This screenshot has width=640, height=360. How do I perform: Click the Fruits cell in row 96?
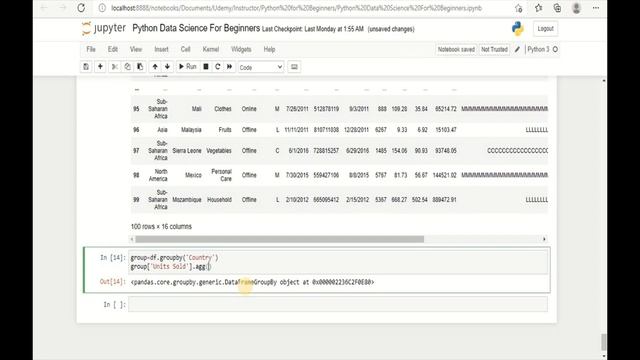(225, 130)
